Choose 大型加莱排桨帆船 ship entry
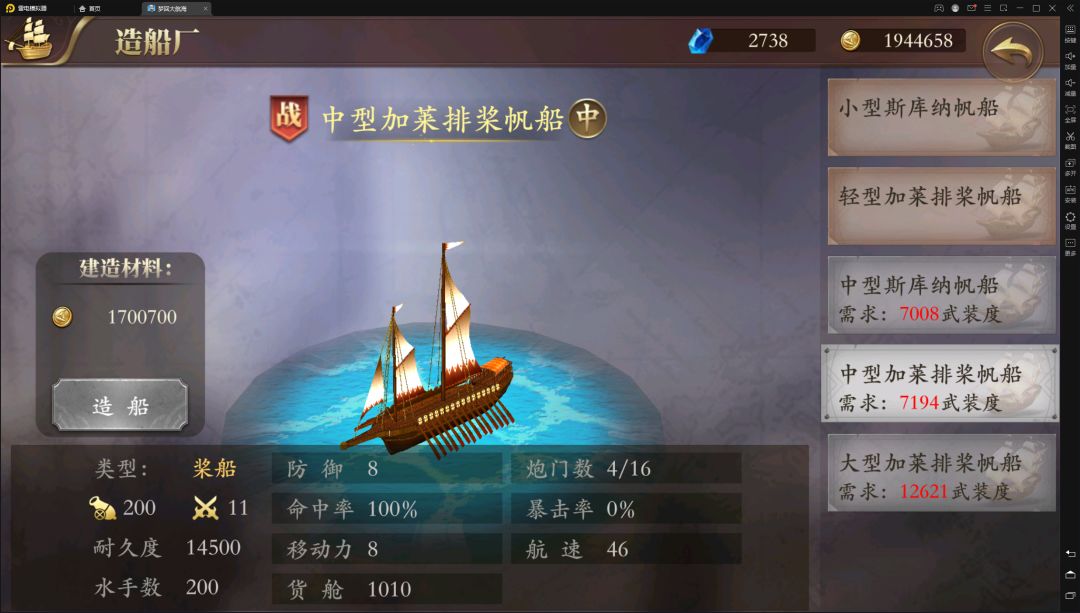 tap(941, 472)
